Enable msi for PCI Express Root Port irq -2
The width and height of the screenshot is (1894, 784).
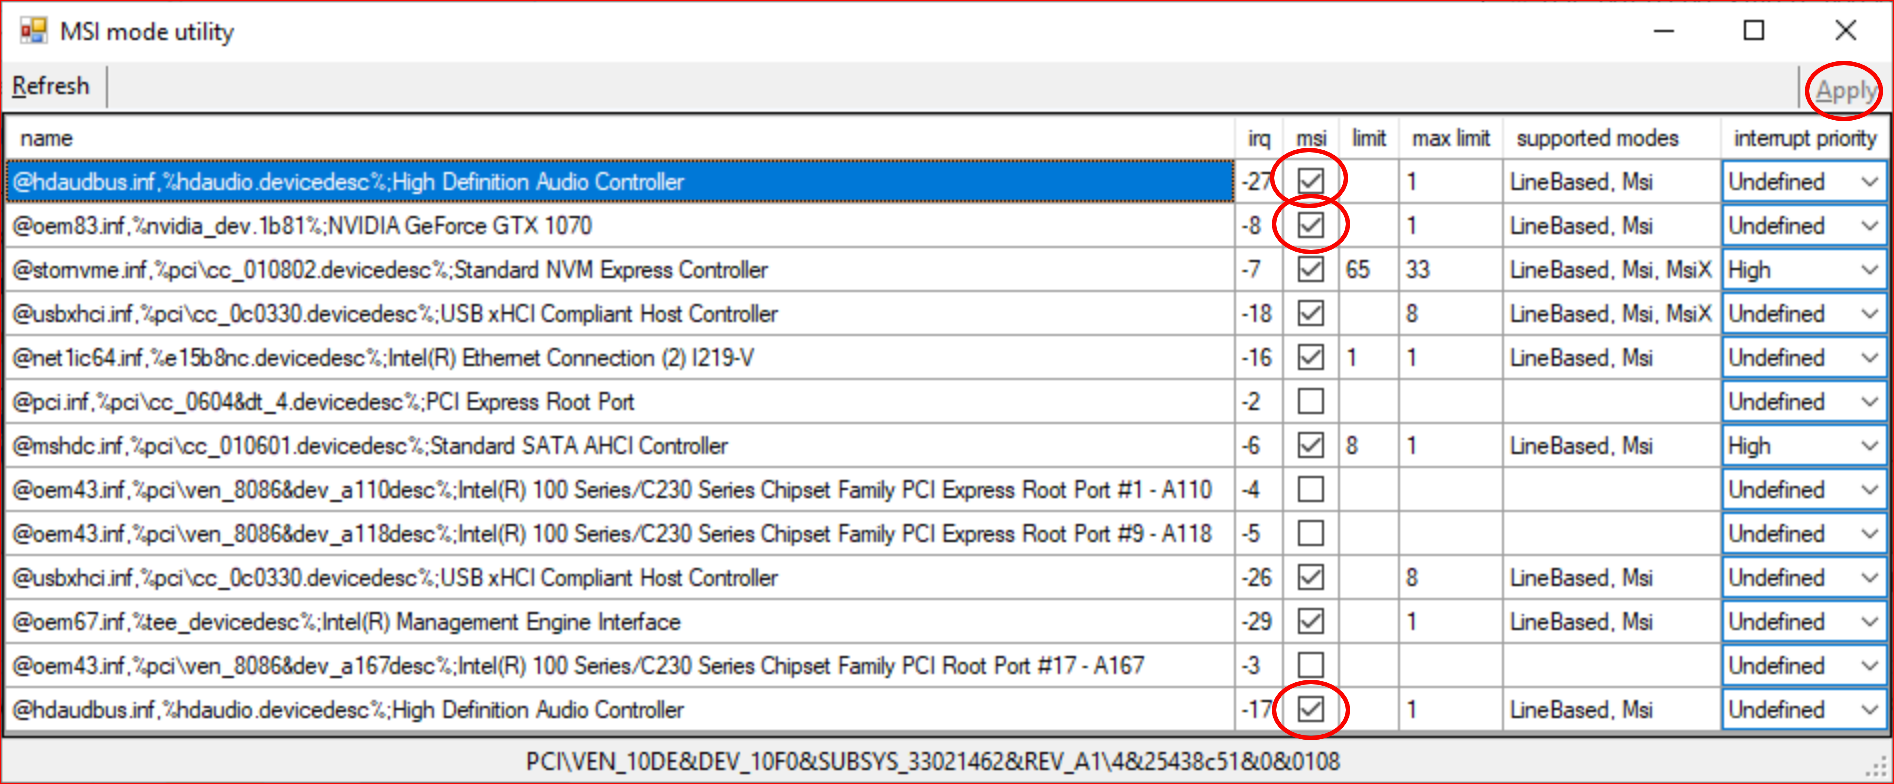pos(1310,401)
